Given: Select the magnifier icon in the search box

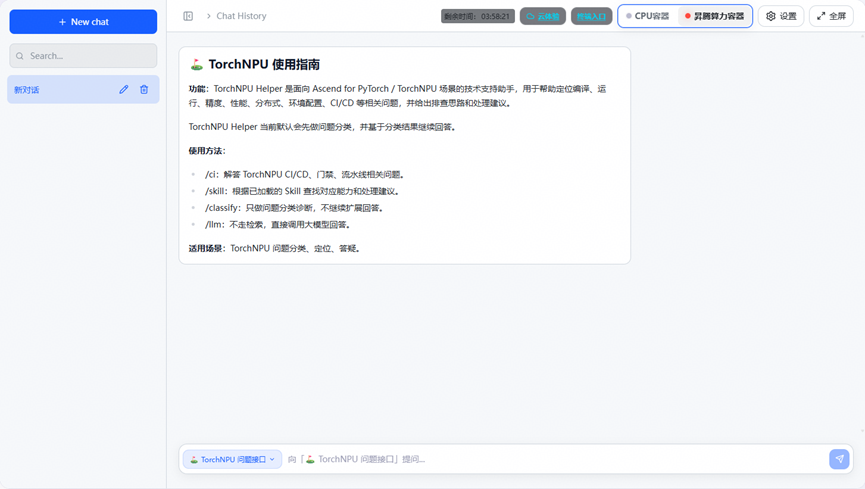Looking at the screenshot, I should [x=20, y=56].
